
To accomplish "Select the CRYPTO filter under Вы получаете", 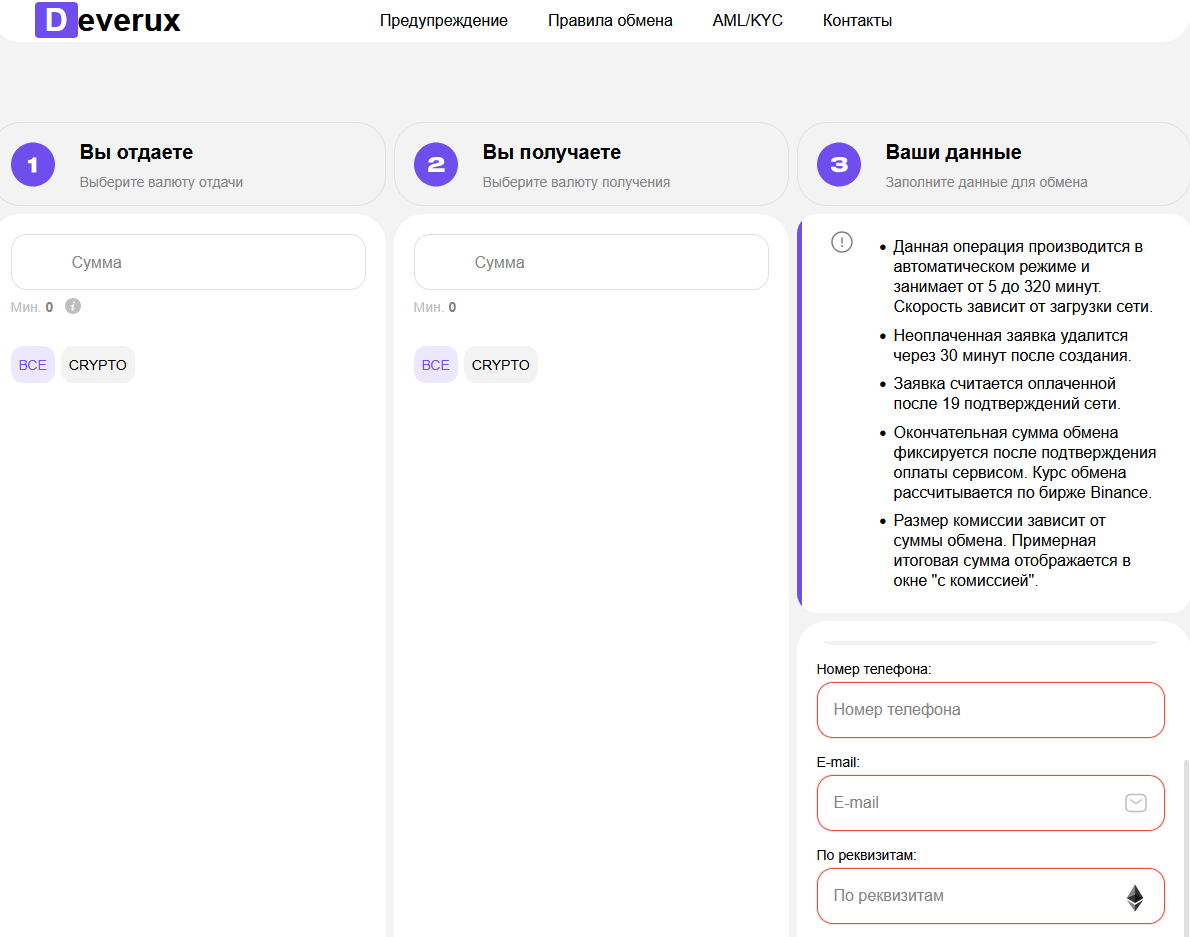I will coord(501,365).
